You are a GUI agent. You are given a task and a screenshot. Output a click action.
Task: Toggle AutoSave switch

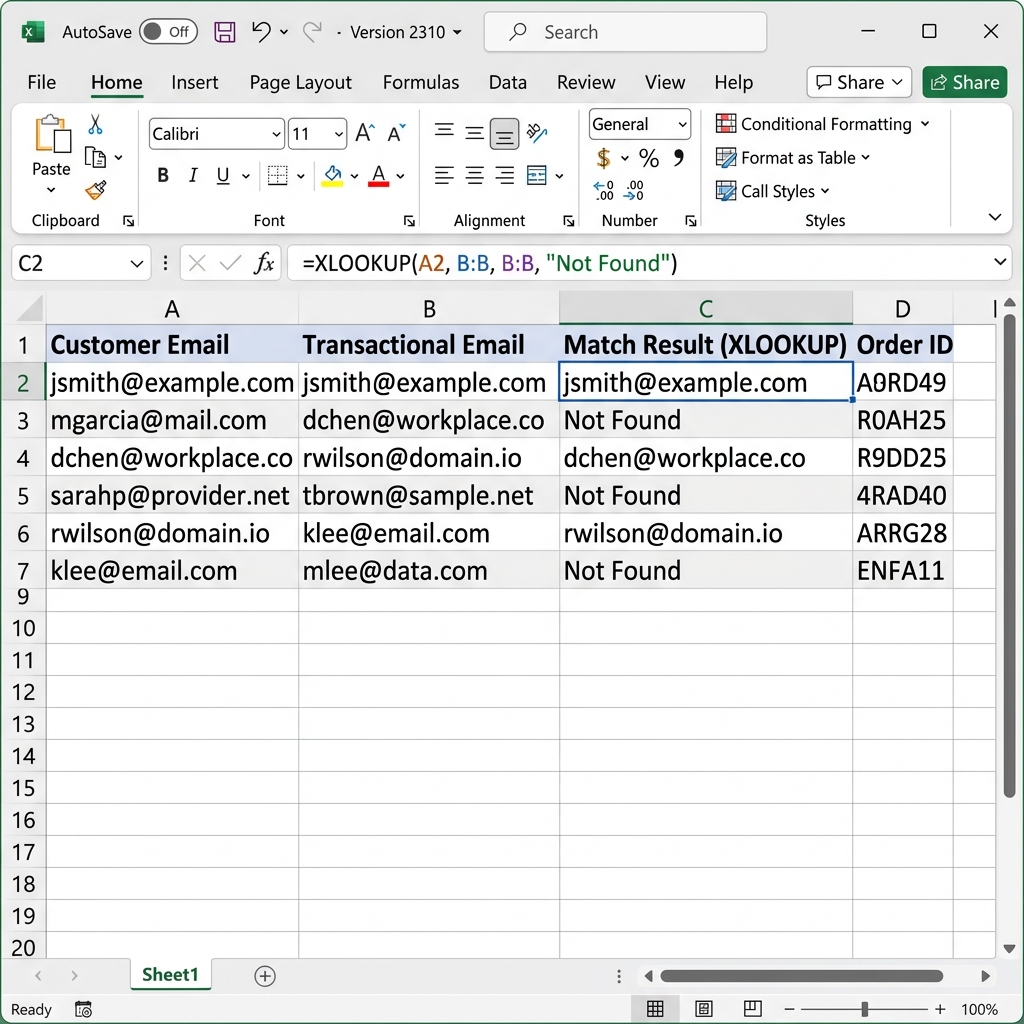pyautogui.click(x=168, y=31)
